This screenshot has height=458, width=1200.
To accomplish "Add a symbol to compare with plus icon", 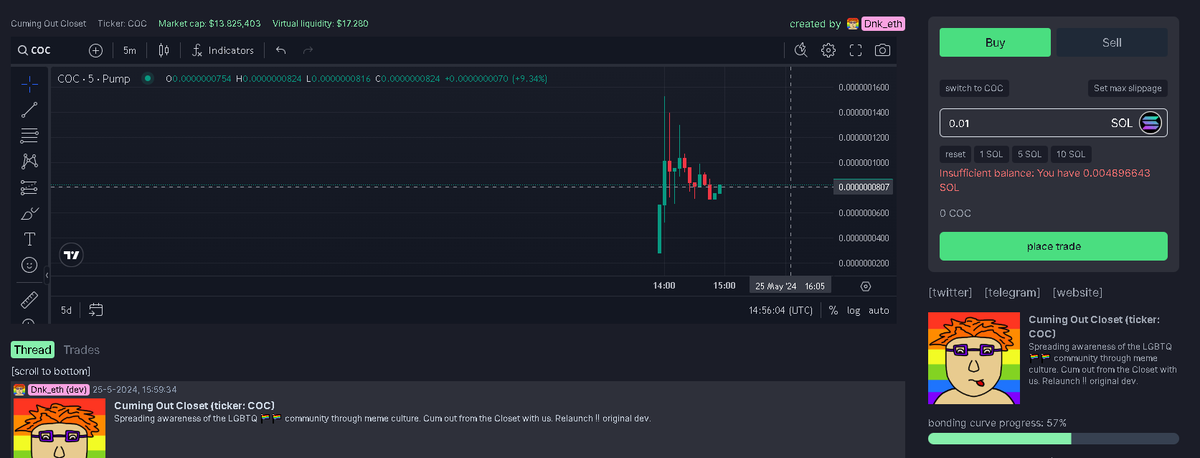I will click(x=96, y=50).
